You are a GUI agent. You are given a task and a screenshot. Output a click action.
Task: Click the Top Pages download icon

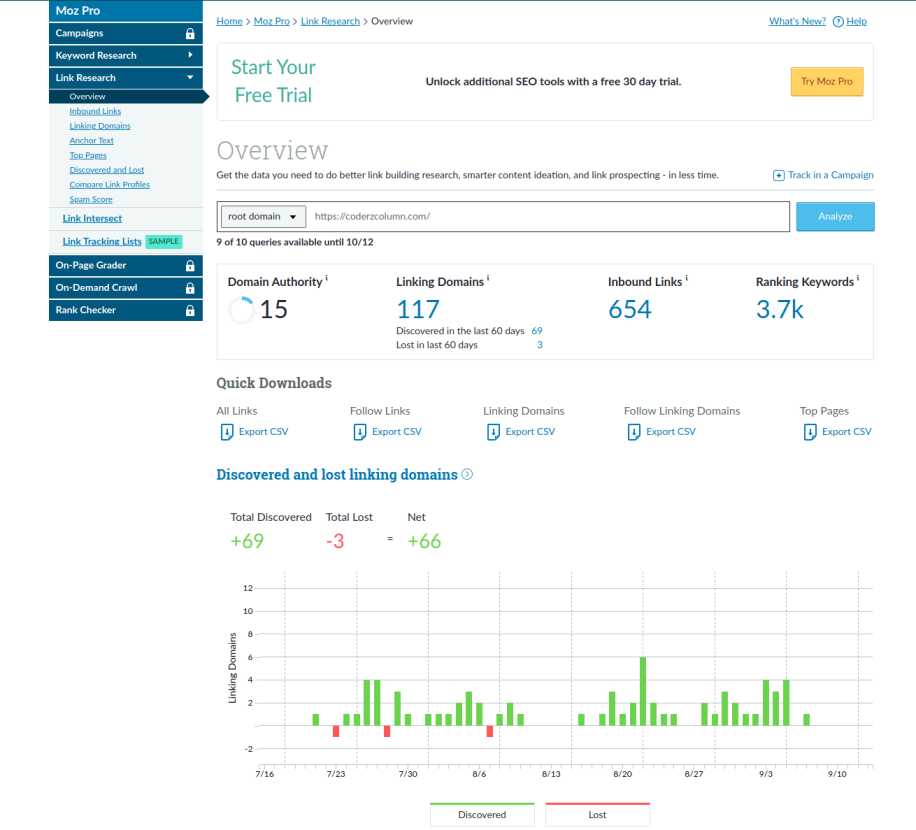coord(810,432)
